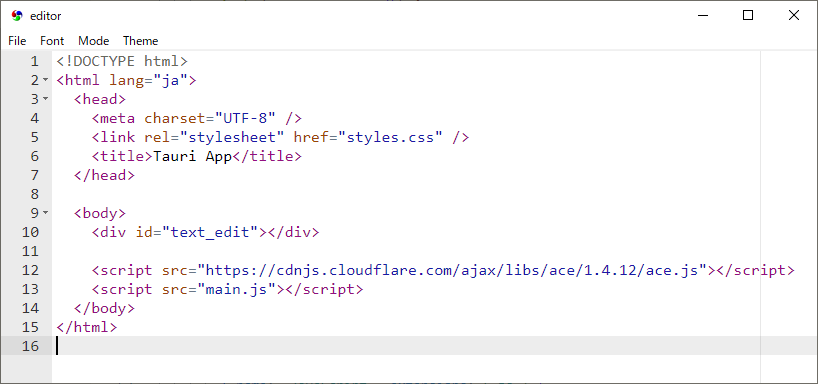This screenshot has height=384, width=818.
Task: Click the "Tauri App" title text
Action: point(192,156)
